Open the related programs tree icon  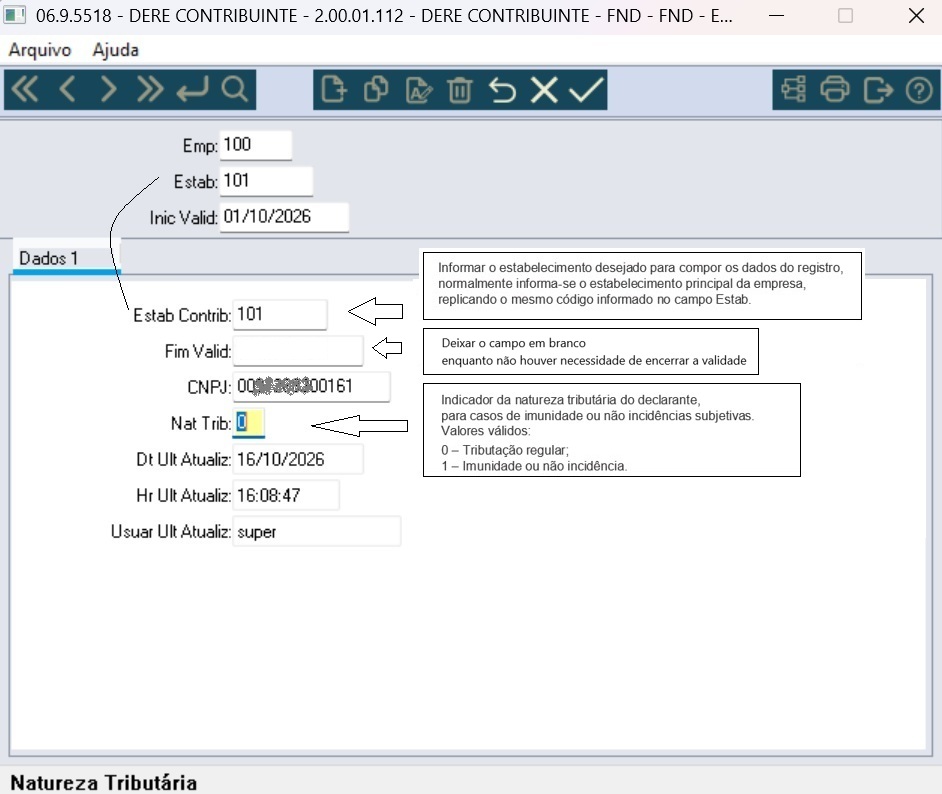click(x=794, y=90)
